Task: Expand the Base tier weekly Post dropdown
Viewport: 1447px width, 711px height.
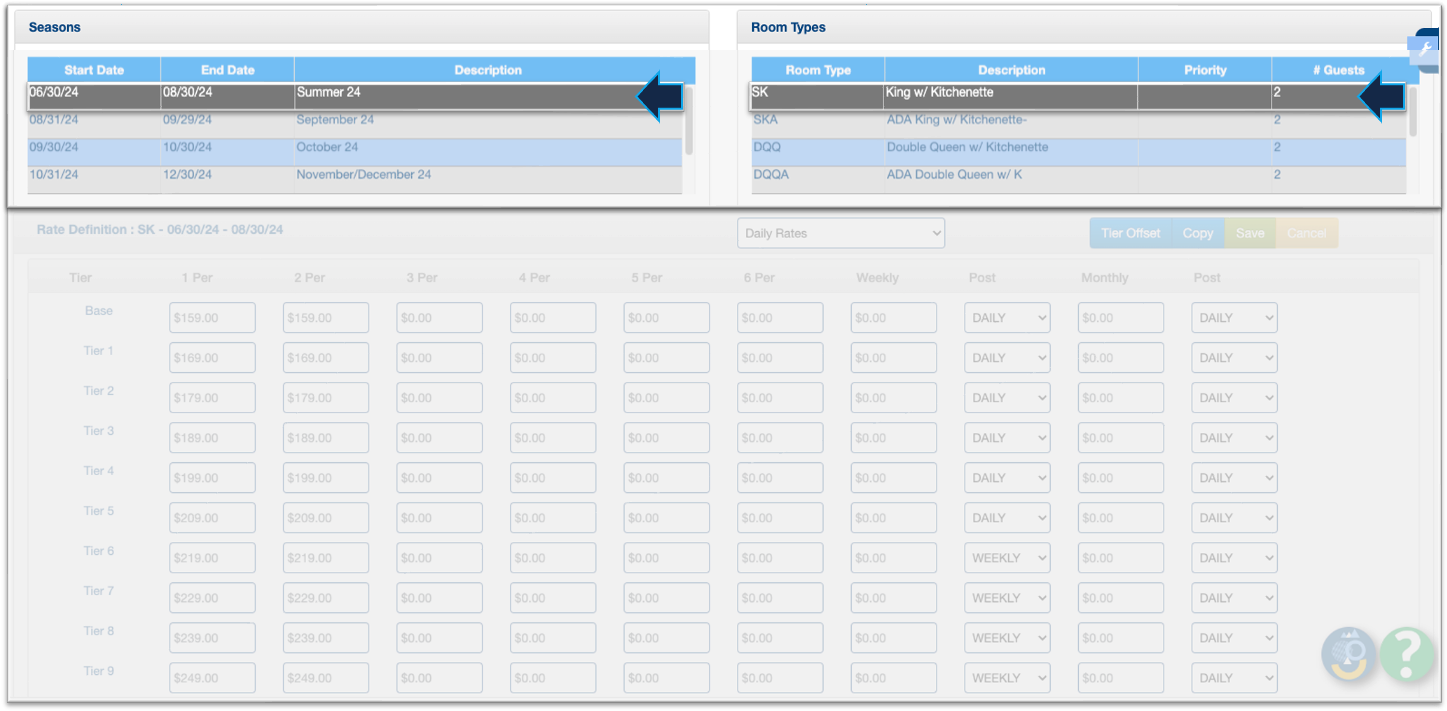Action: click(1007, 318)
